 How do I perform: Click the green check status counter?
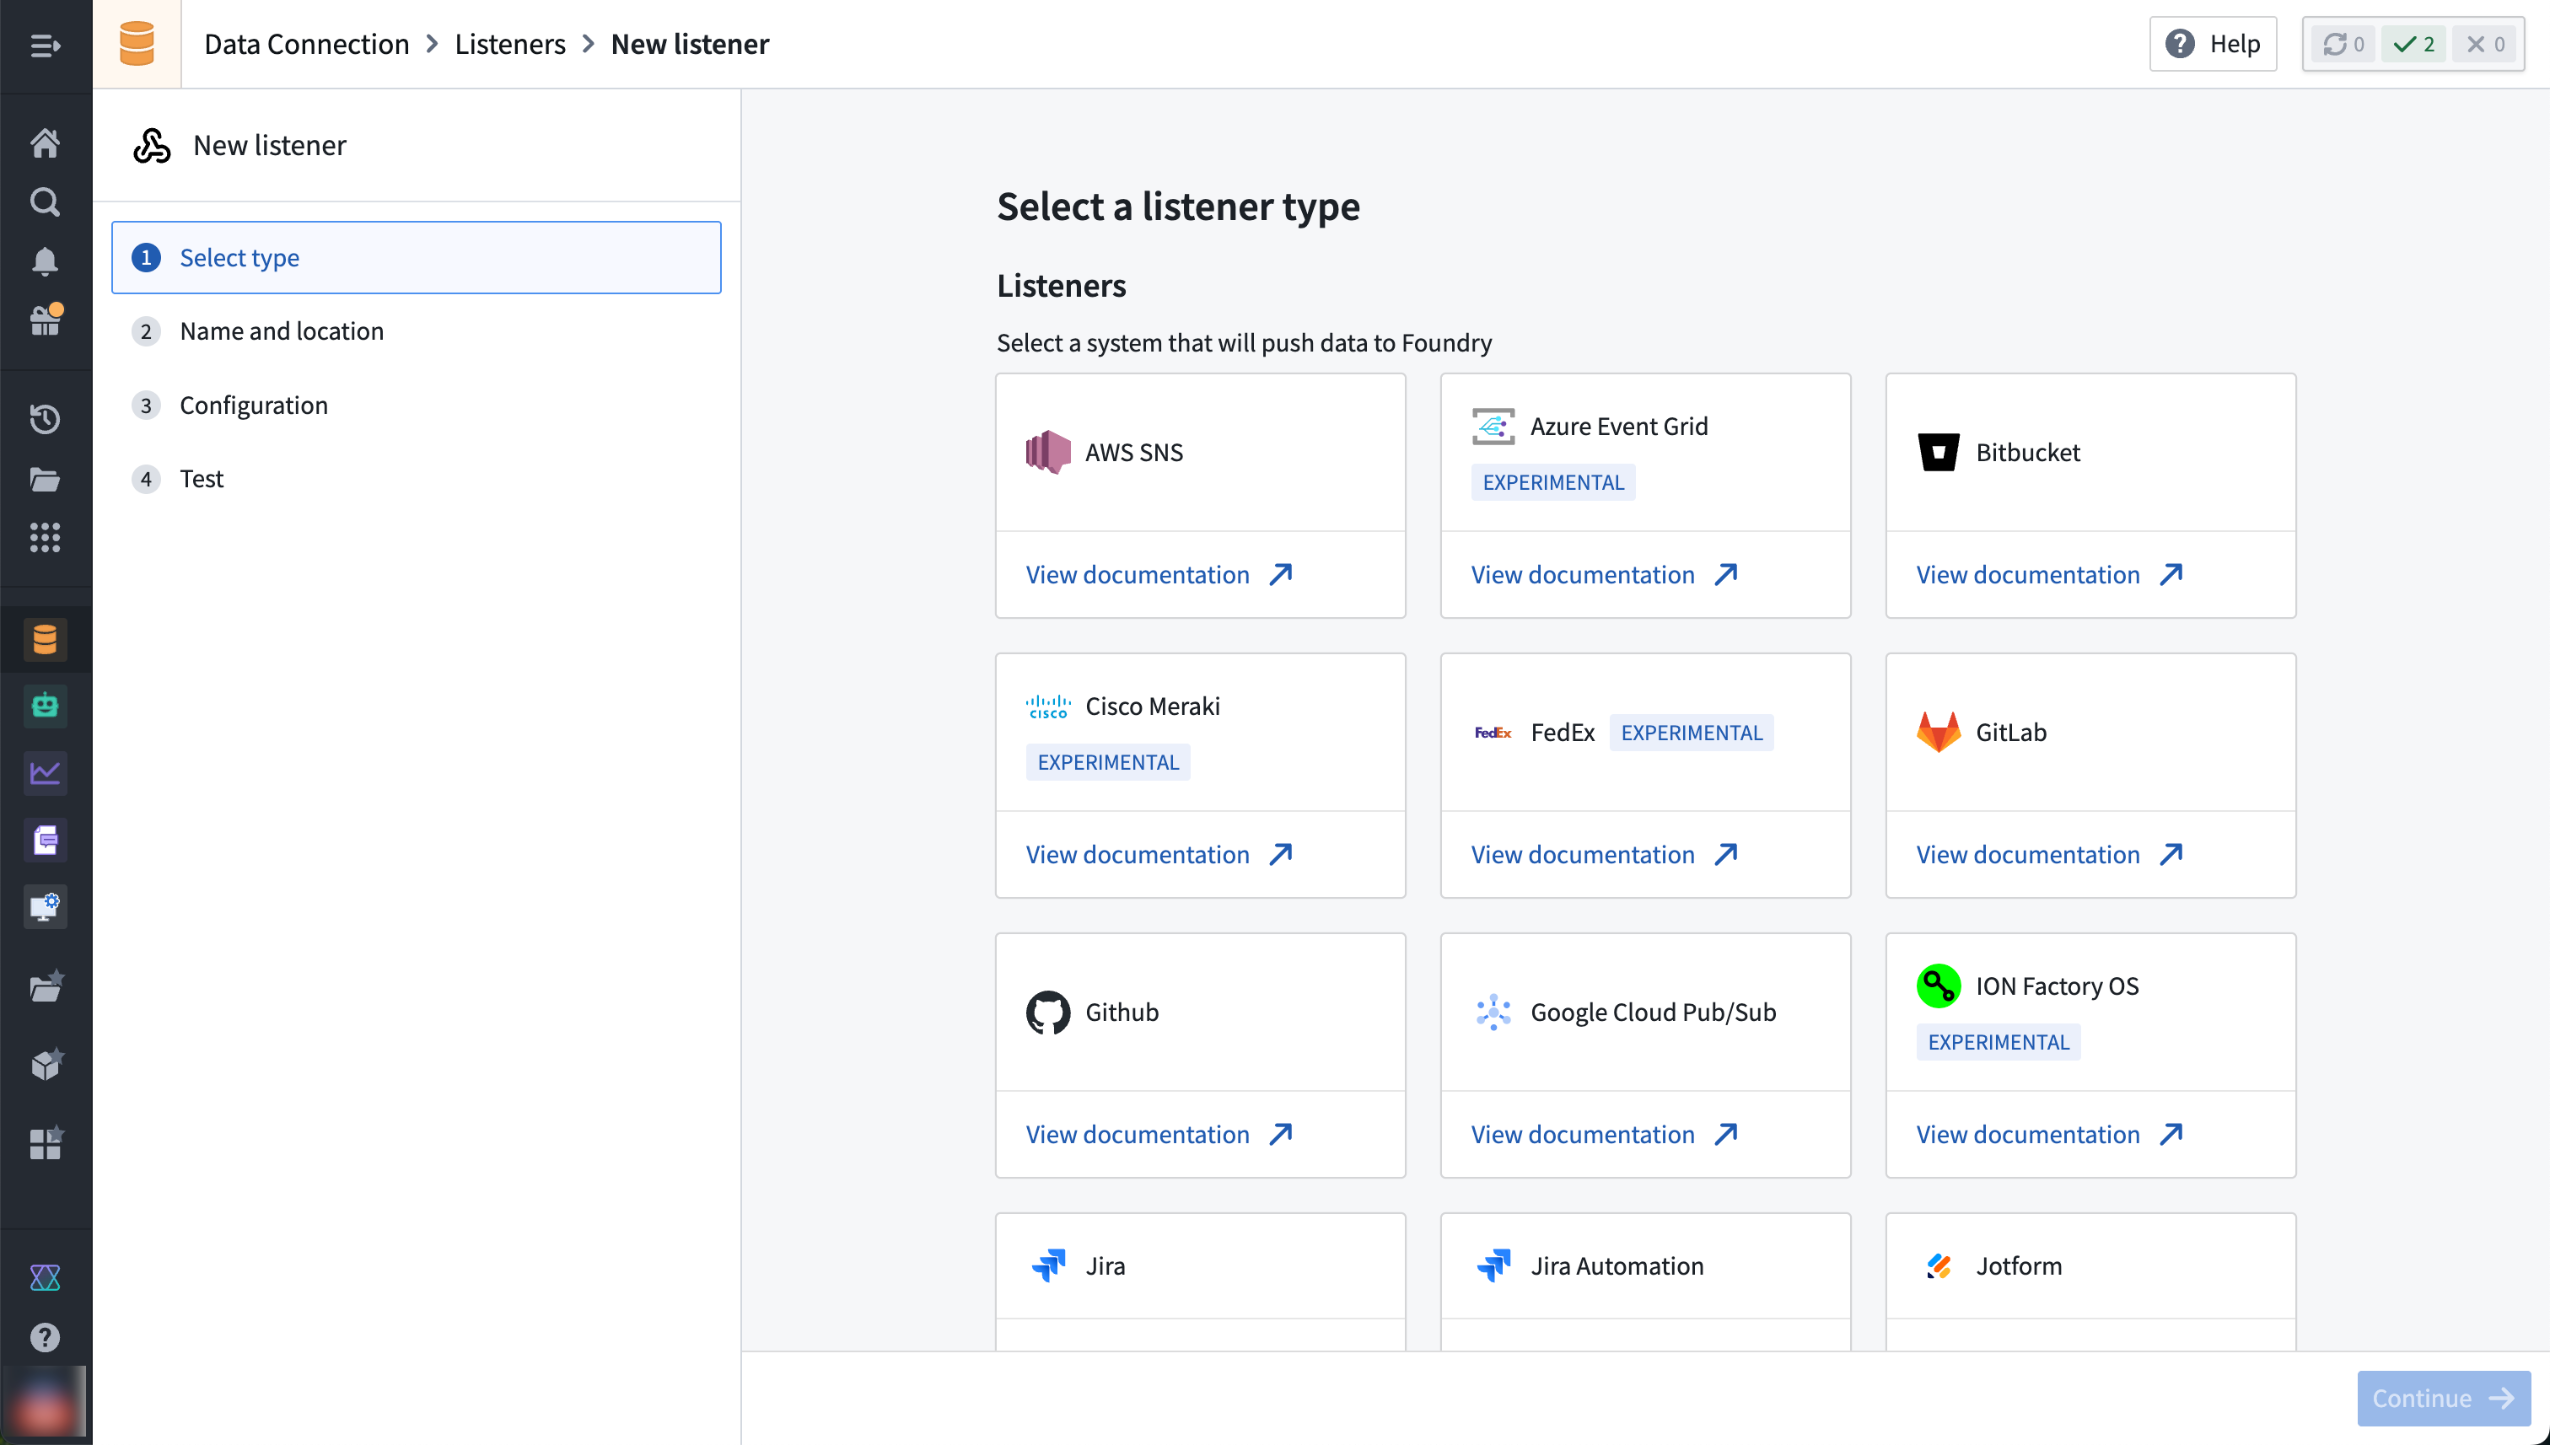2413,44
